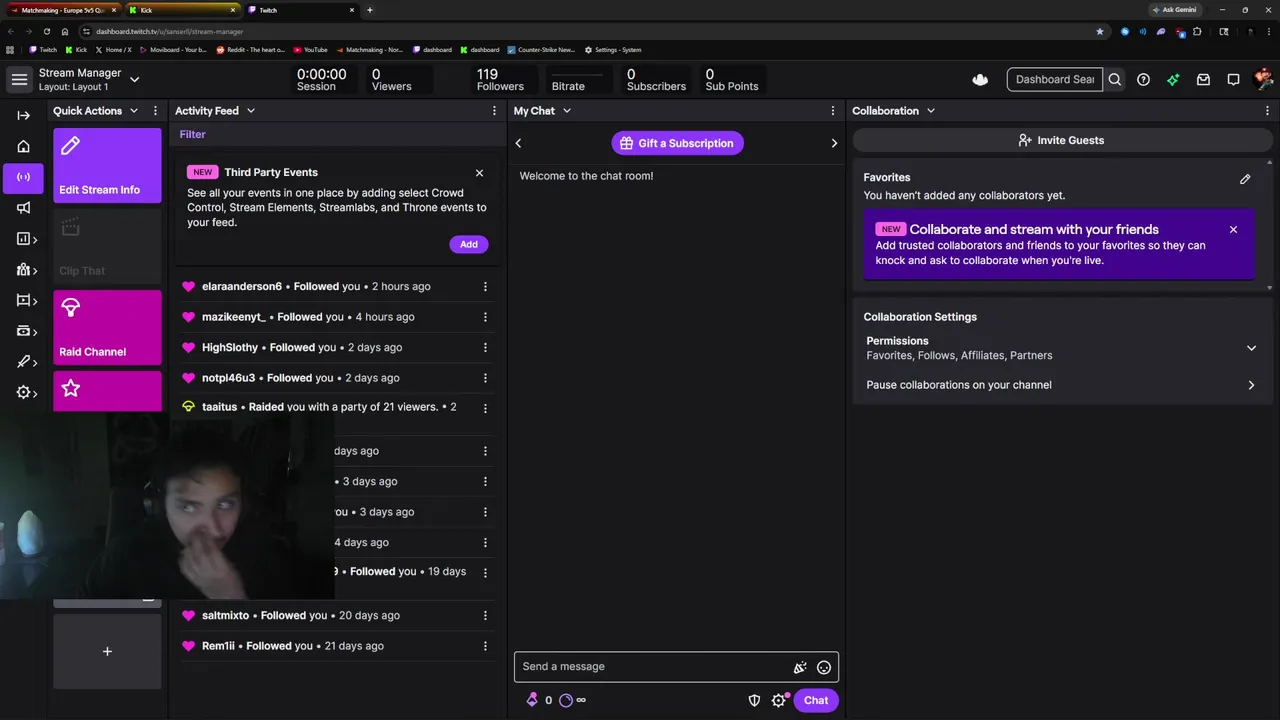Image resolution: width=1280 pixels, height=720 pixels.
Task: Expand the Monetization sidebar section
Action: pyautogui.click(x=26, y=331)
